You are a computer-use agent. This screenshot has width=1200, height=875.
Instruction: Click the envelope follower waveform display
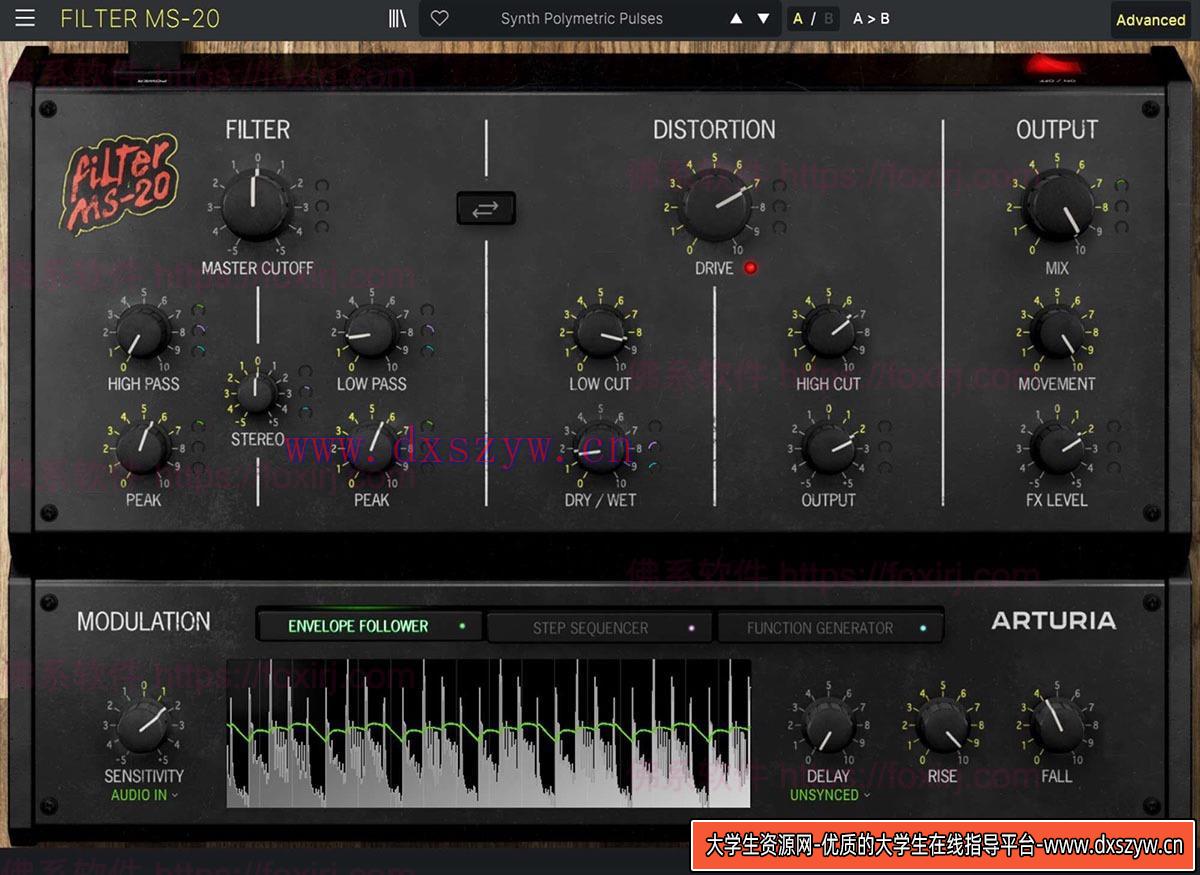pyautogui.click(x=488, y=733)
